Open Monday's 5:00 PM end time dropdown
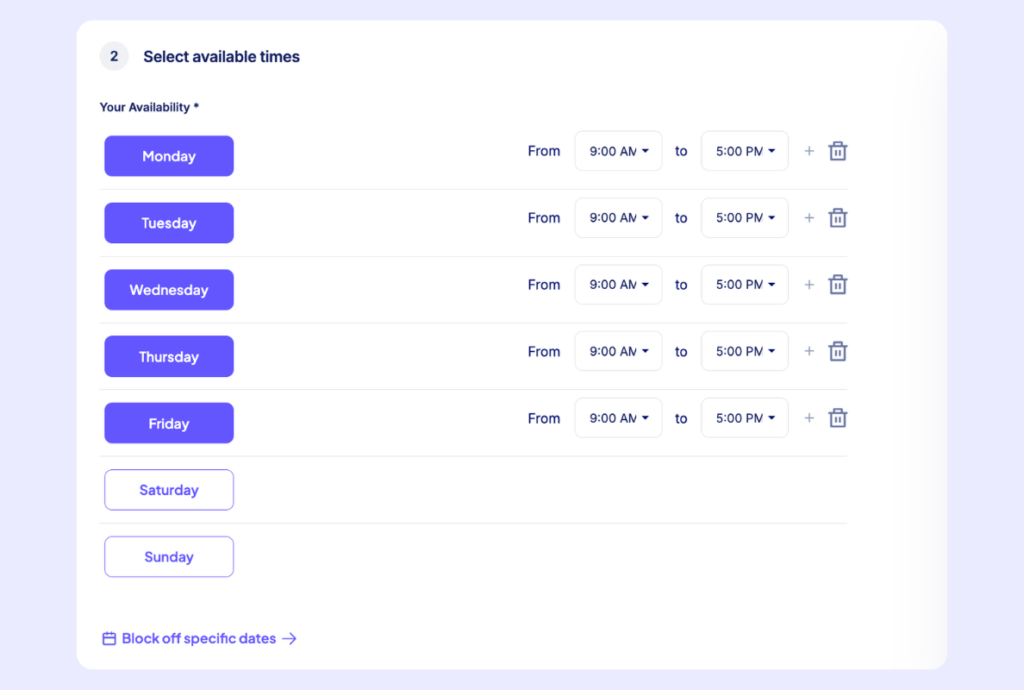The height and width of the screenshot is (690, 1024). tap(744, 151)
